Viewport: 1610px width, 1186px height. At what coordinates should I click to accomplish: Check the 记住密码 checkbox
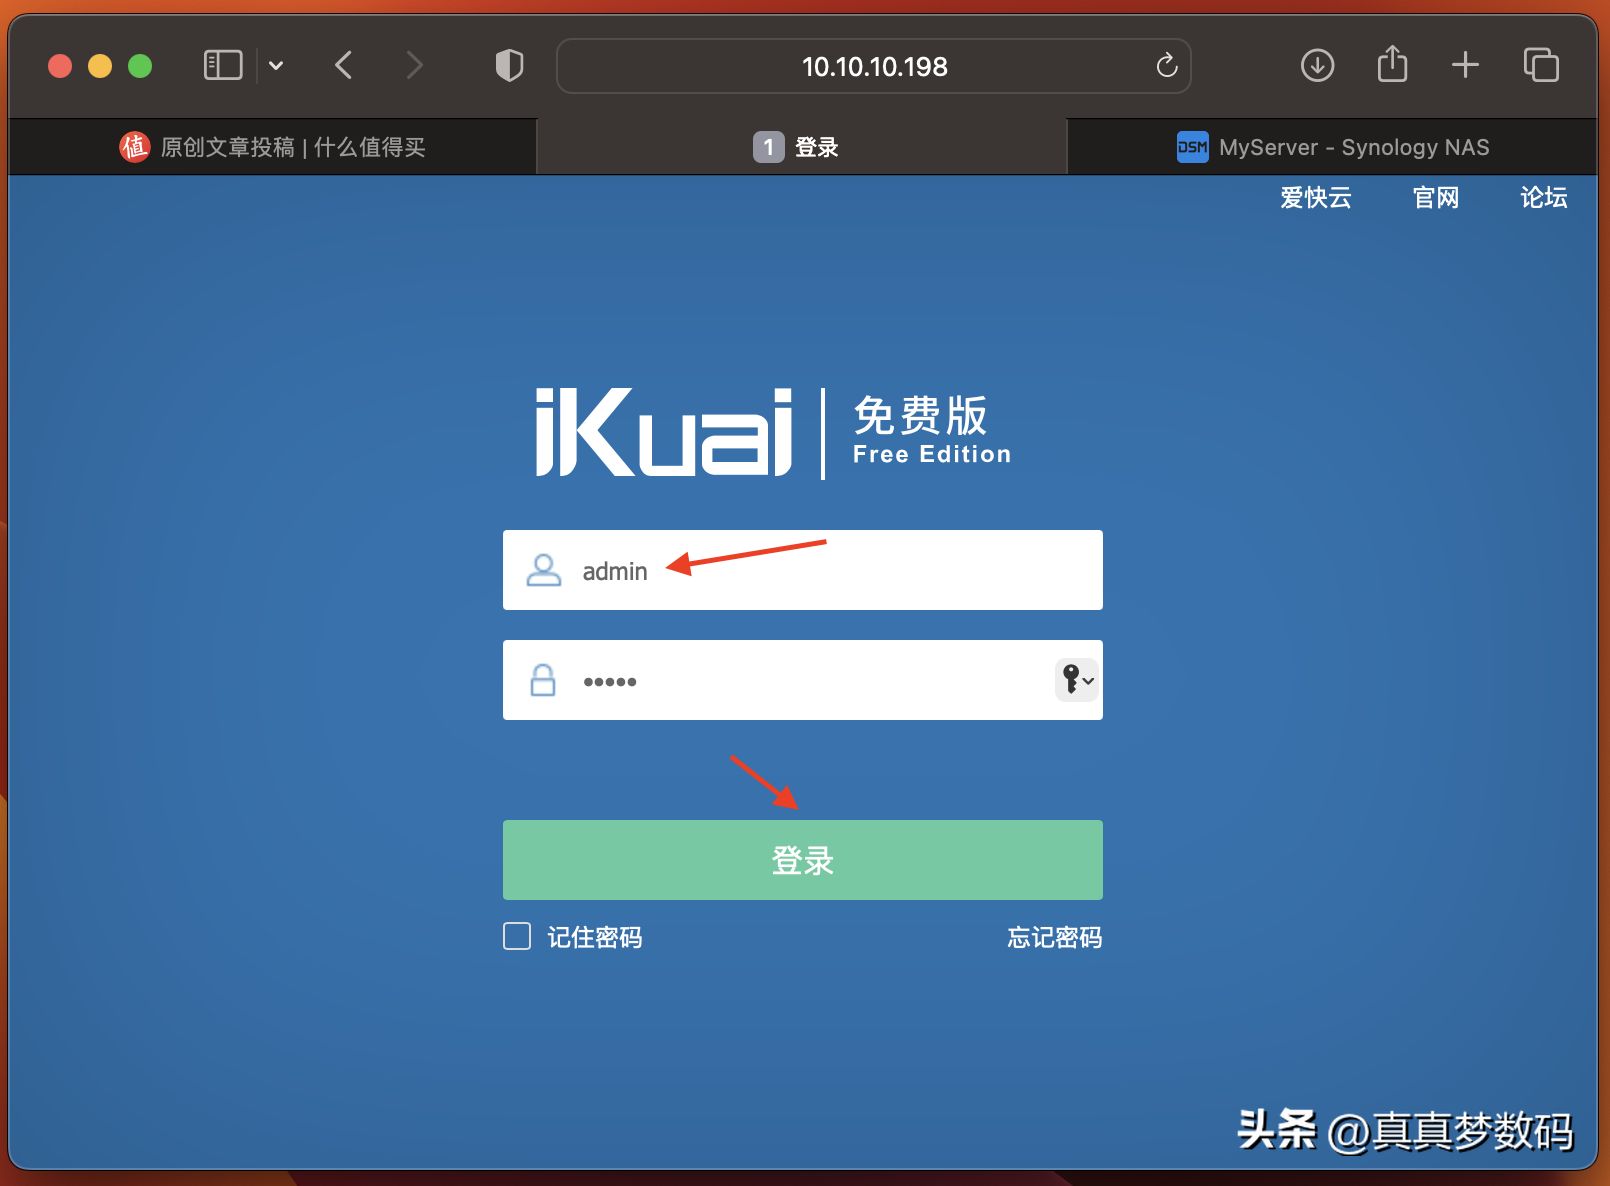tap(517, 936)
